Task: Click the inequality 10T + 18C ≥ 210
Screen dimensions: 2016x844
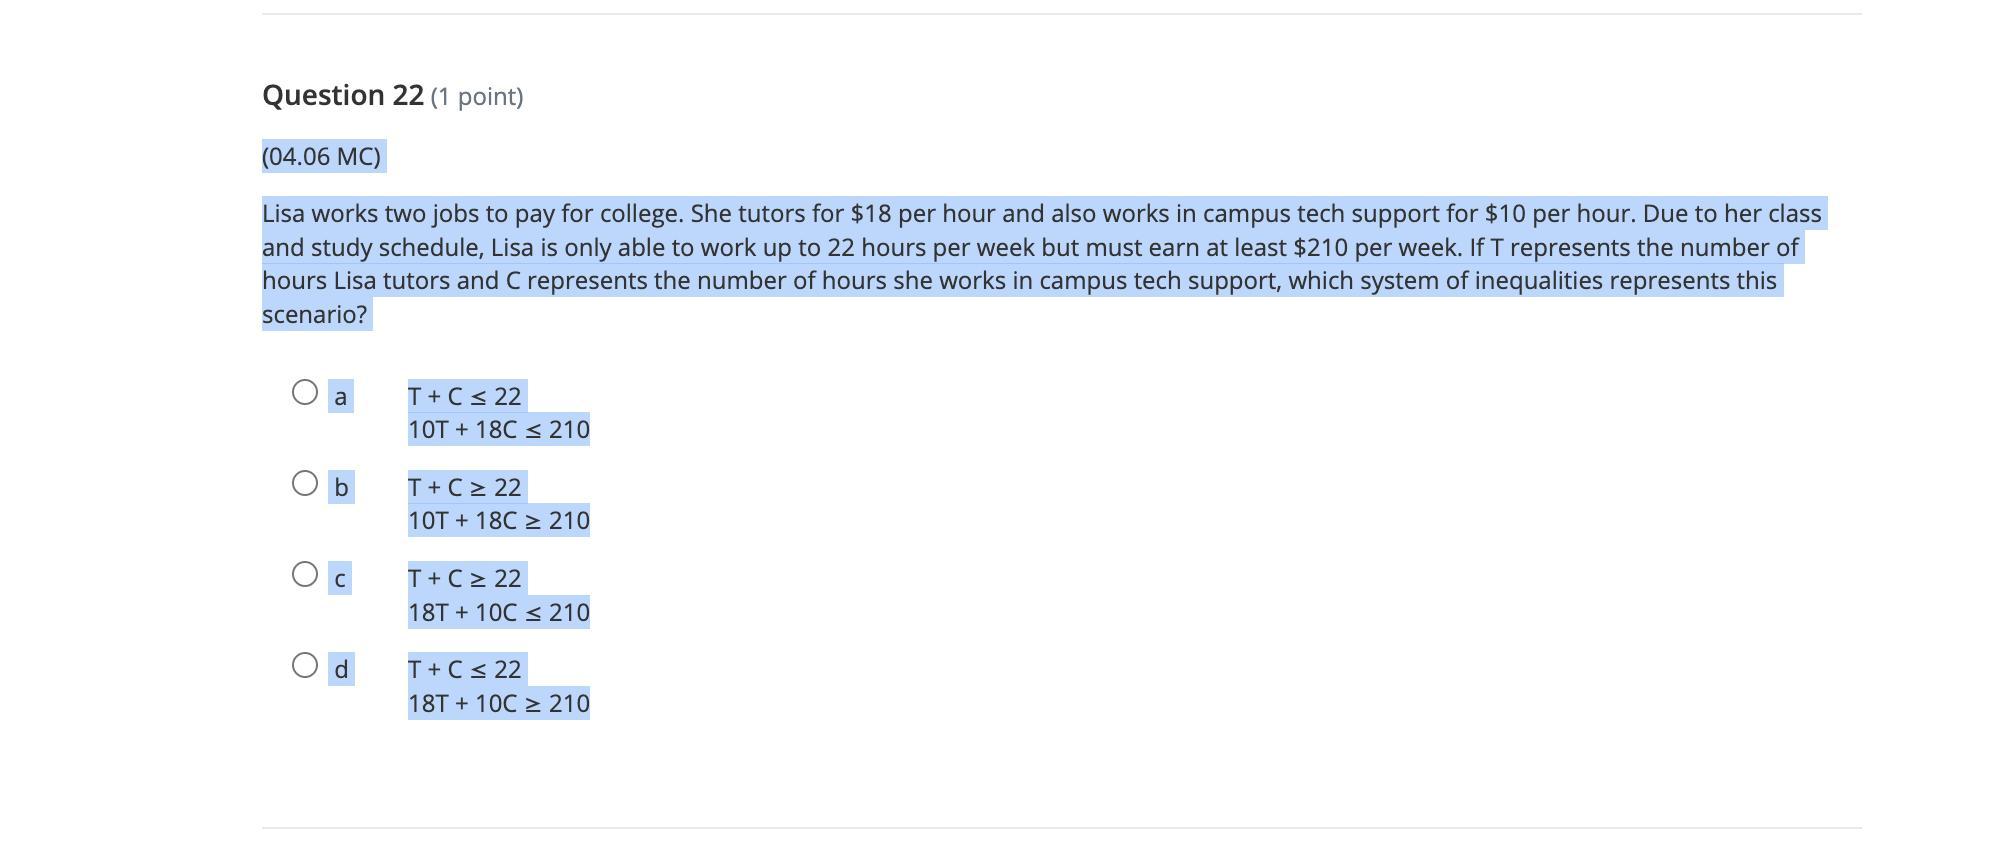Action: [498, 521]
